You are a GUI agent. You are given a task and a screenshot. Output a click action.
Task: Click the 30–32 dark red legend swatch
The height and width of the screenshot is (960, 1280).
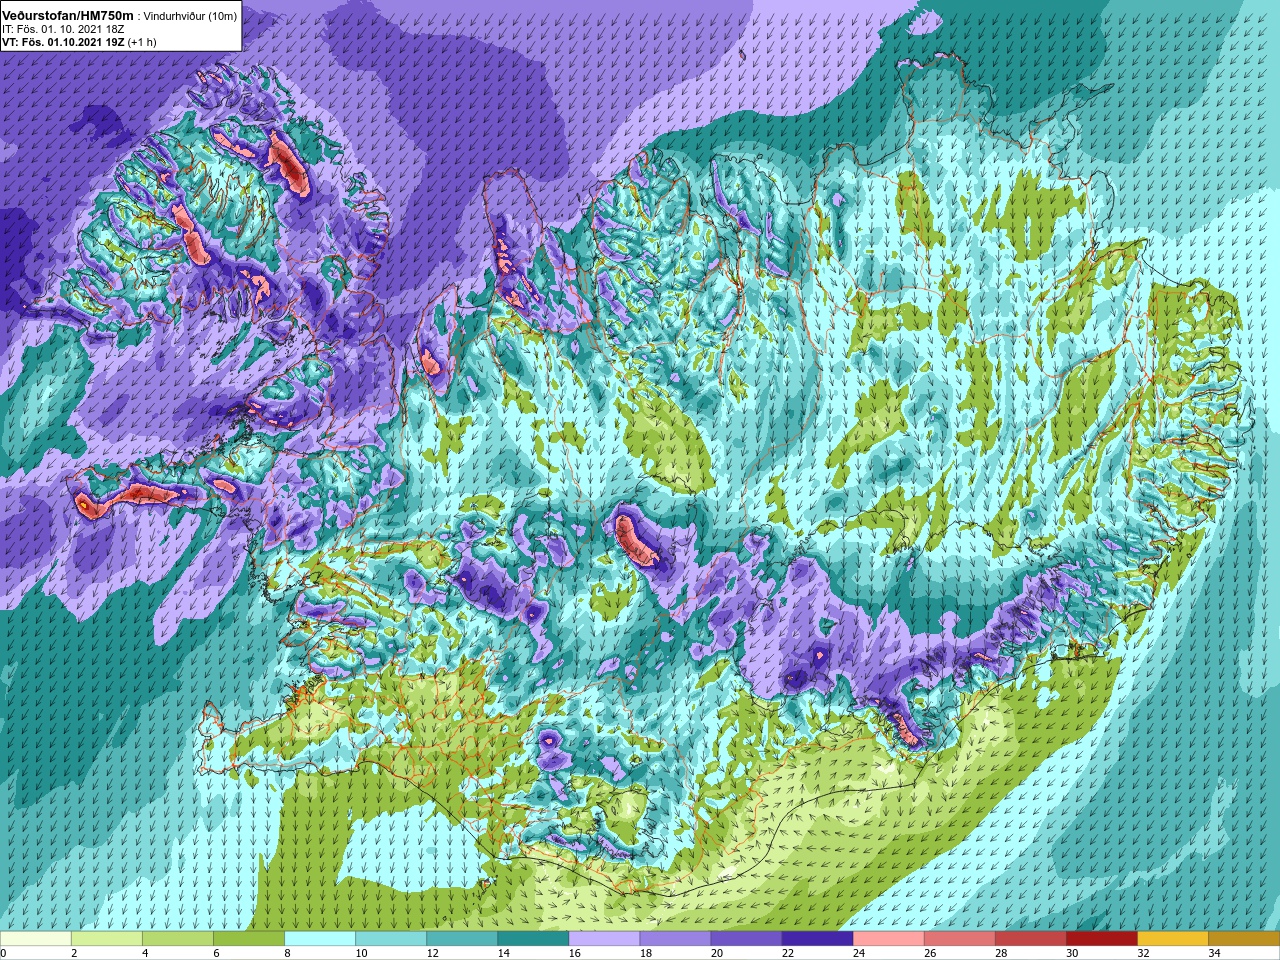(x=1101, y=939)
